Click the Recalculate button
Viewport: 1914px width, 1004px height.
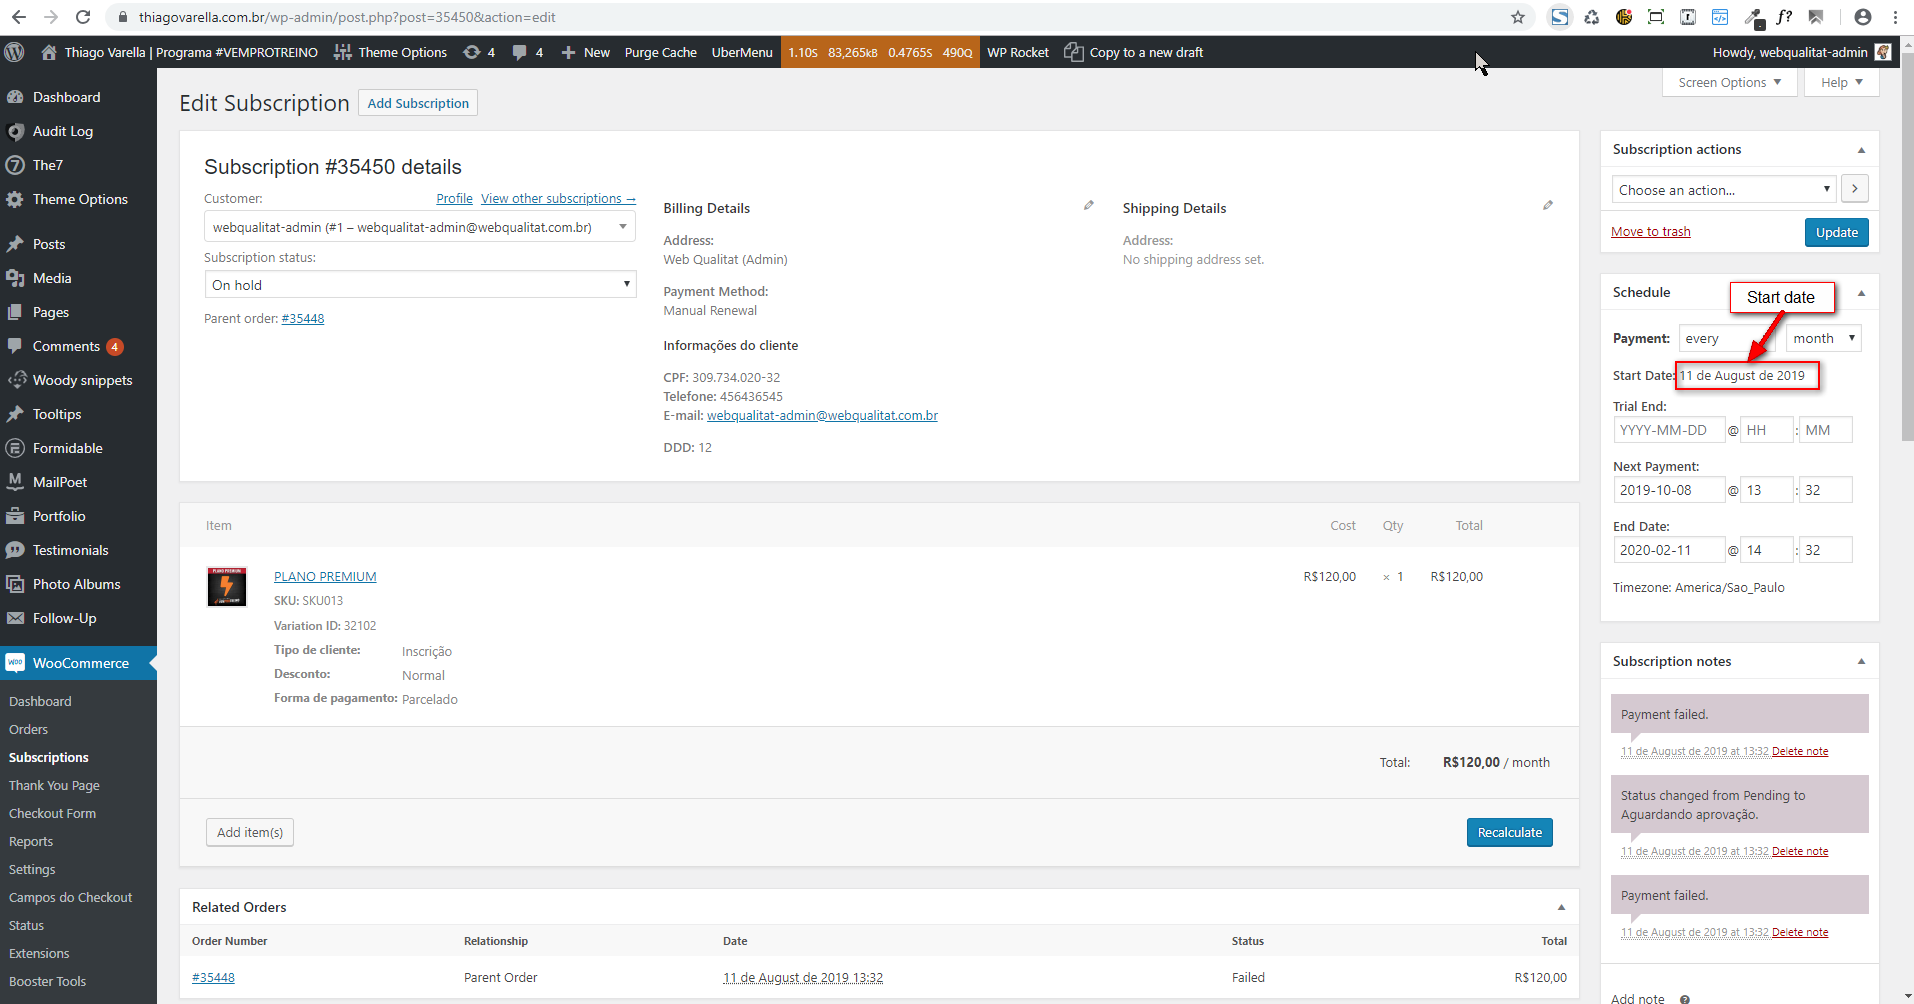click(x=1509, y=832)
